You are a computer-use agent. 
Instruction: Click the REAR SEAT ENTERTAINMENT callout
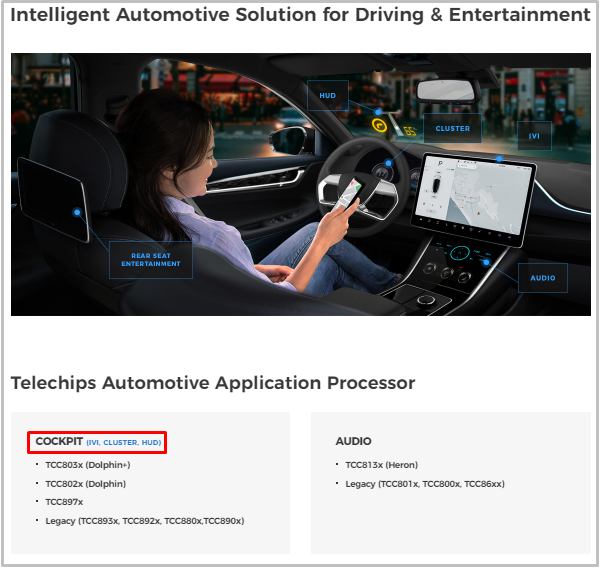point(151,260)
